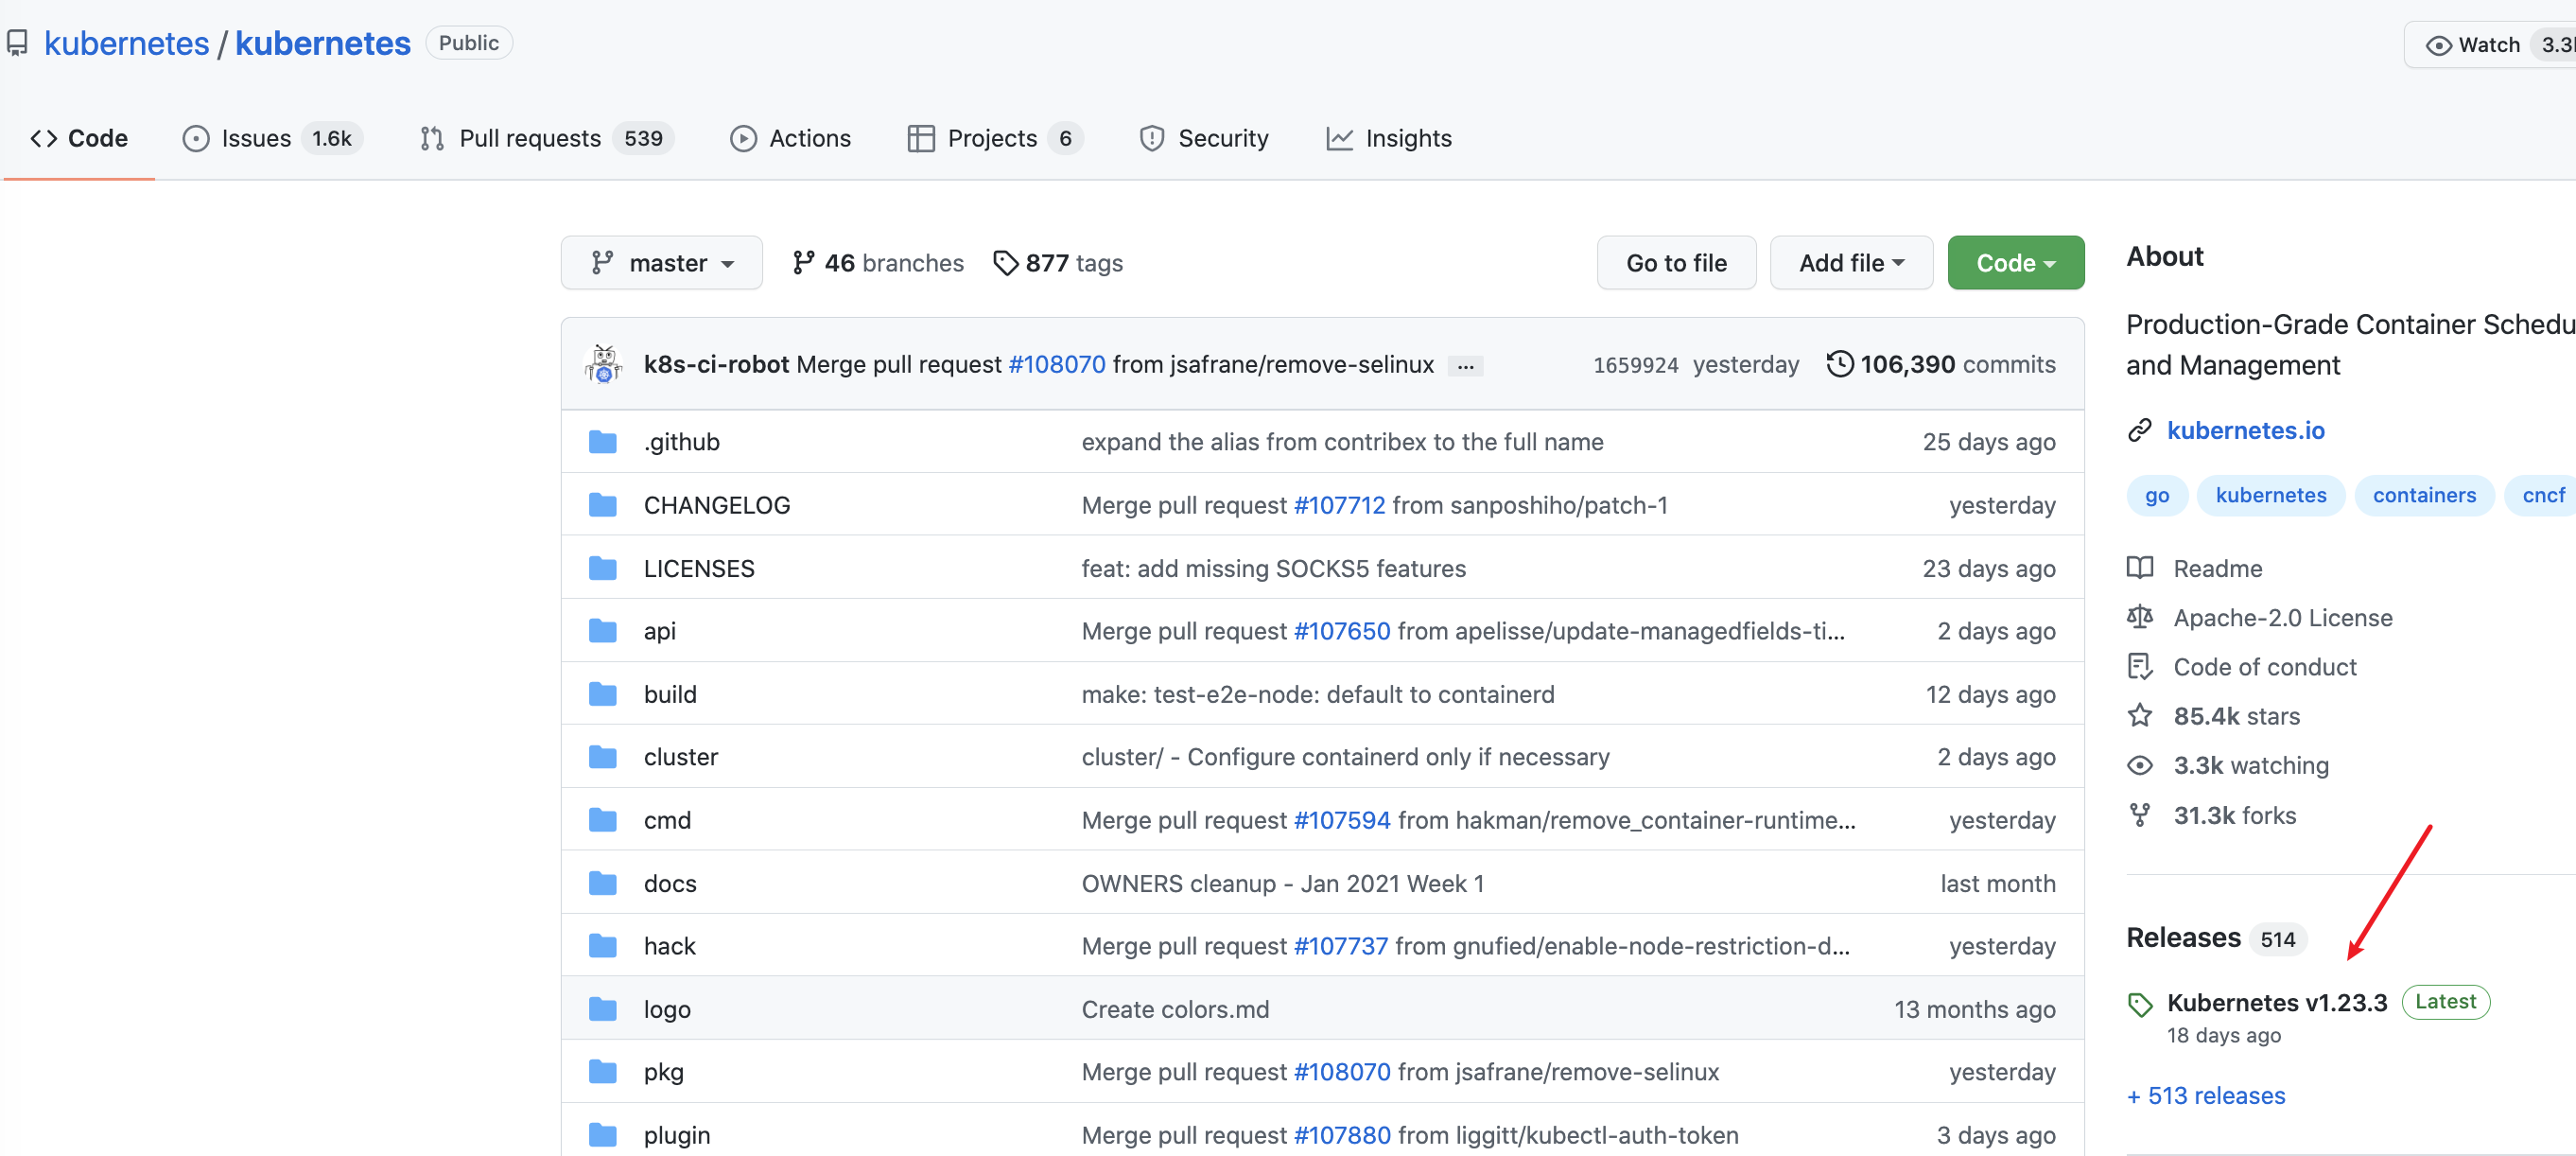Open the .github folder icon
Viewport: 2576px width, 1156px height.
click(603, 442)
